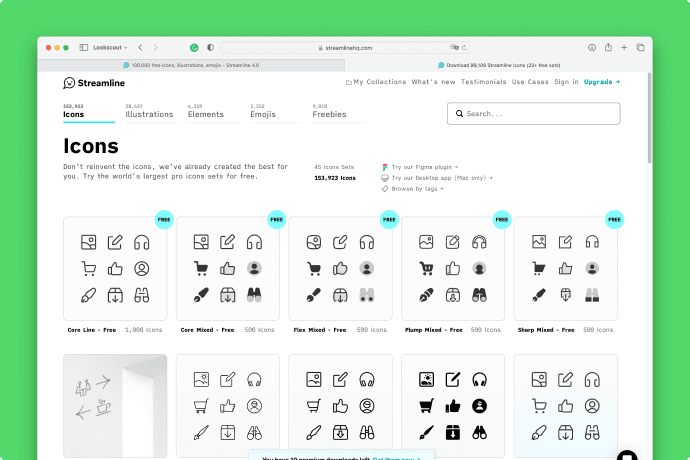The height and width of the screenshot is (460, 690).
Task: Open the Core Line Free icon set card
Action: [115, 269]
